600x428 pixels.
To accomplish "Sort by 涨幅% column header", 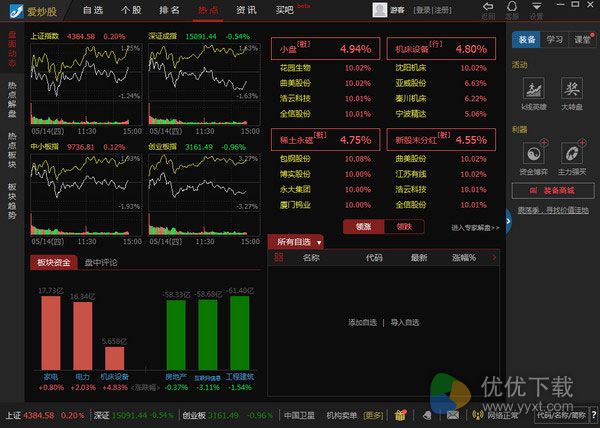I will 464,258.
